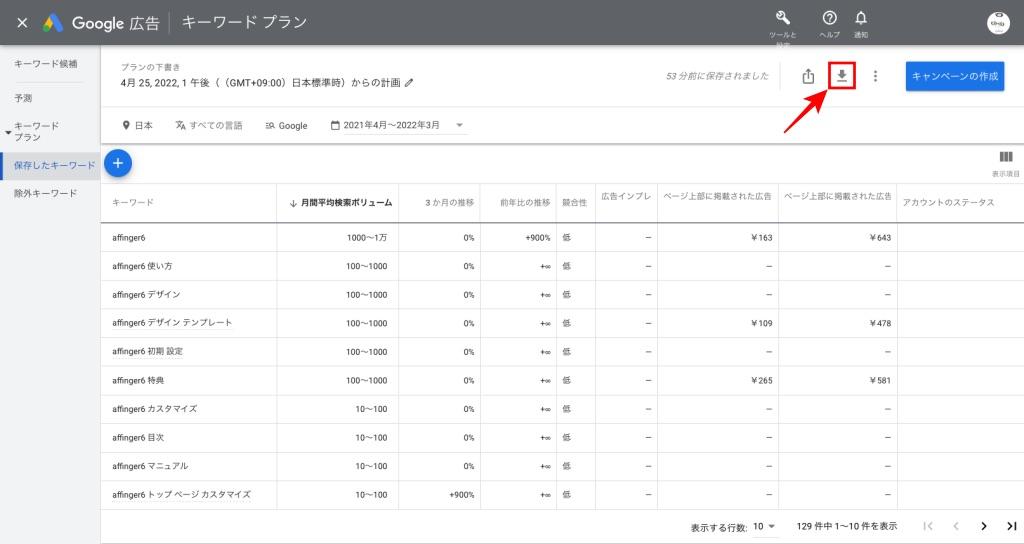Change the 日本 location filter
Viewport: 1024px width, 544px height.
[137, 125]
